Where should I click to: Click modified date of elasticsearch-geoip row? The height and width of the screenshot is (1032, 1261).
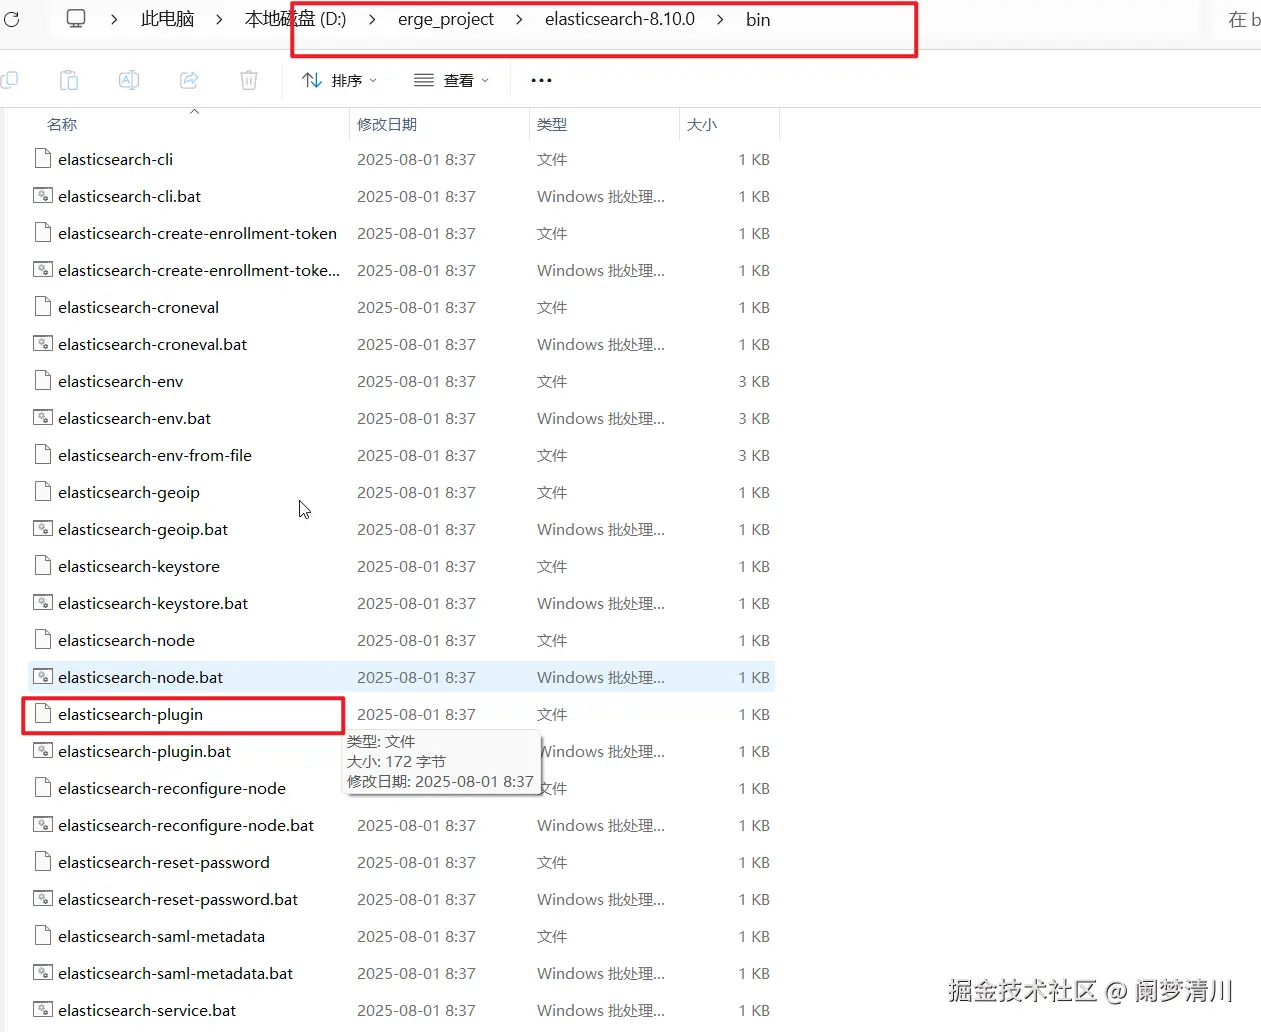click(416, 492)
